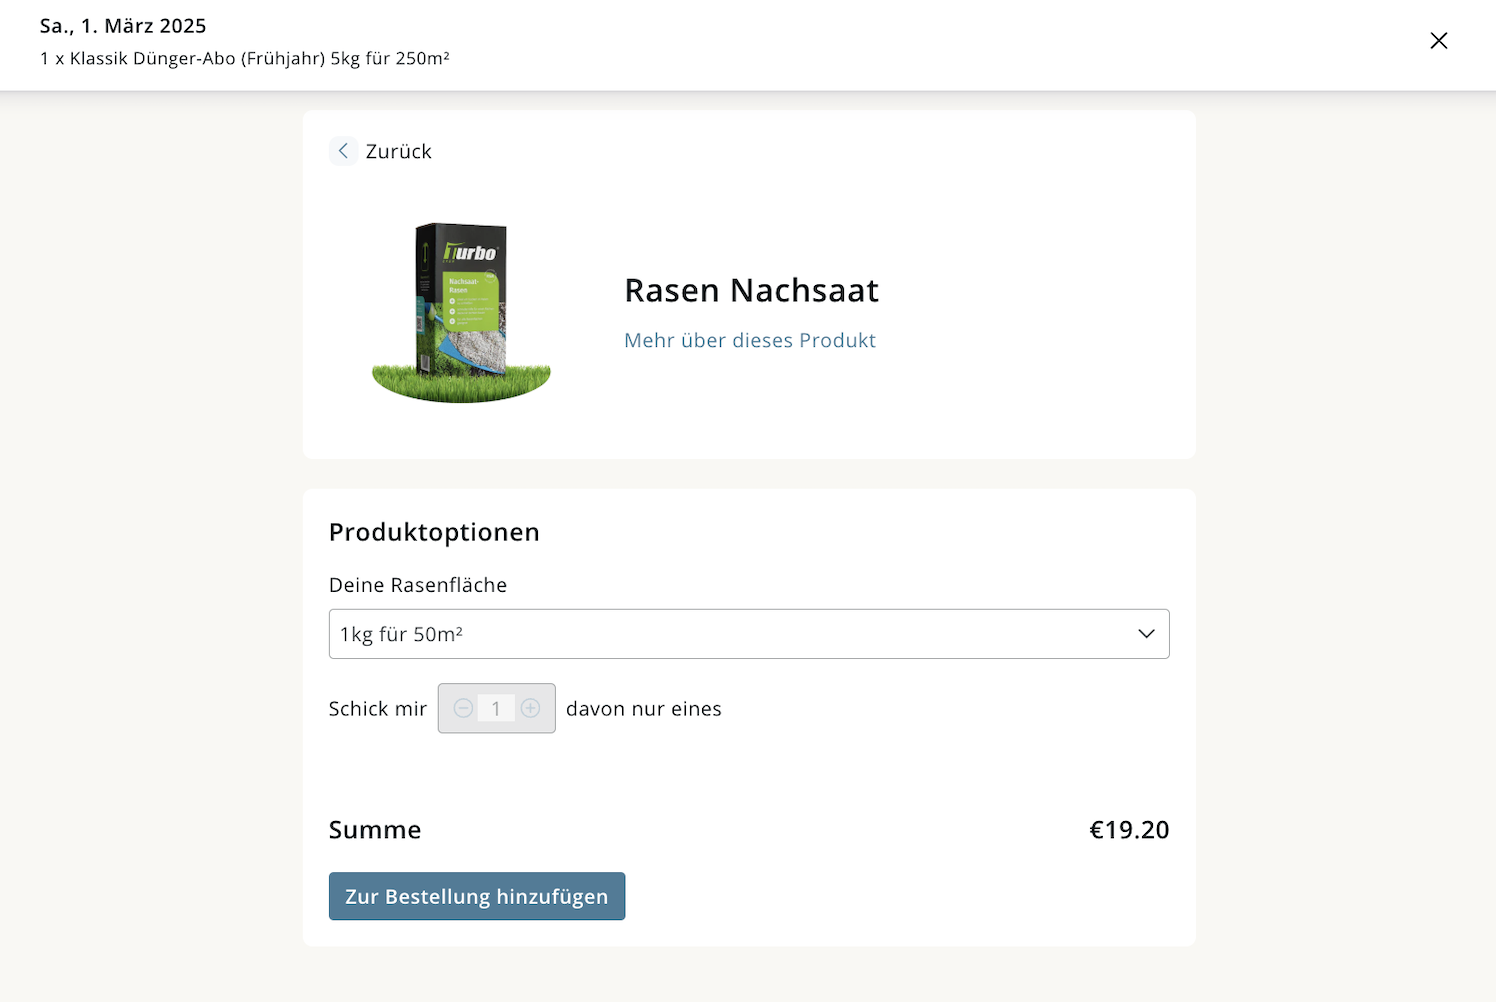Click the quantity number field
The width and height of the screenshot is (1496, 1002).
tap(496, 708)
